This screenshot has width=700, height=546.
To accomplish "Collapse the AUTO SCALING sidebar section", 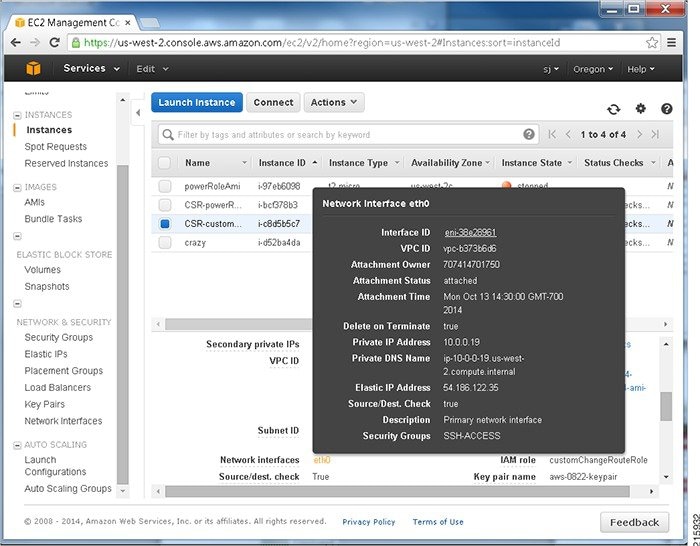I will click(x=17, y=445).
